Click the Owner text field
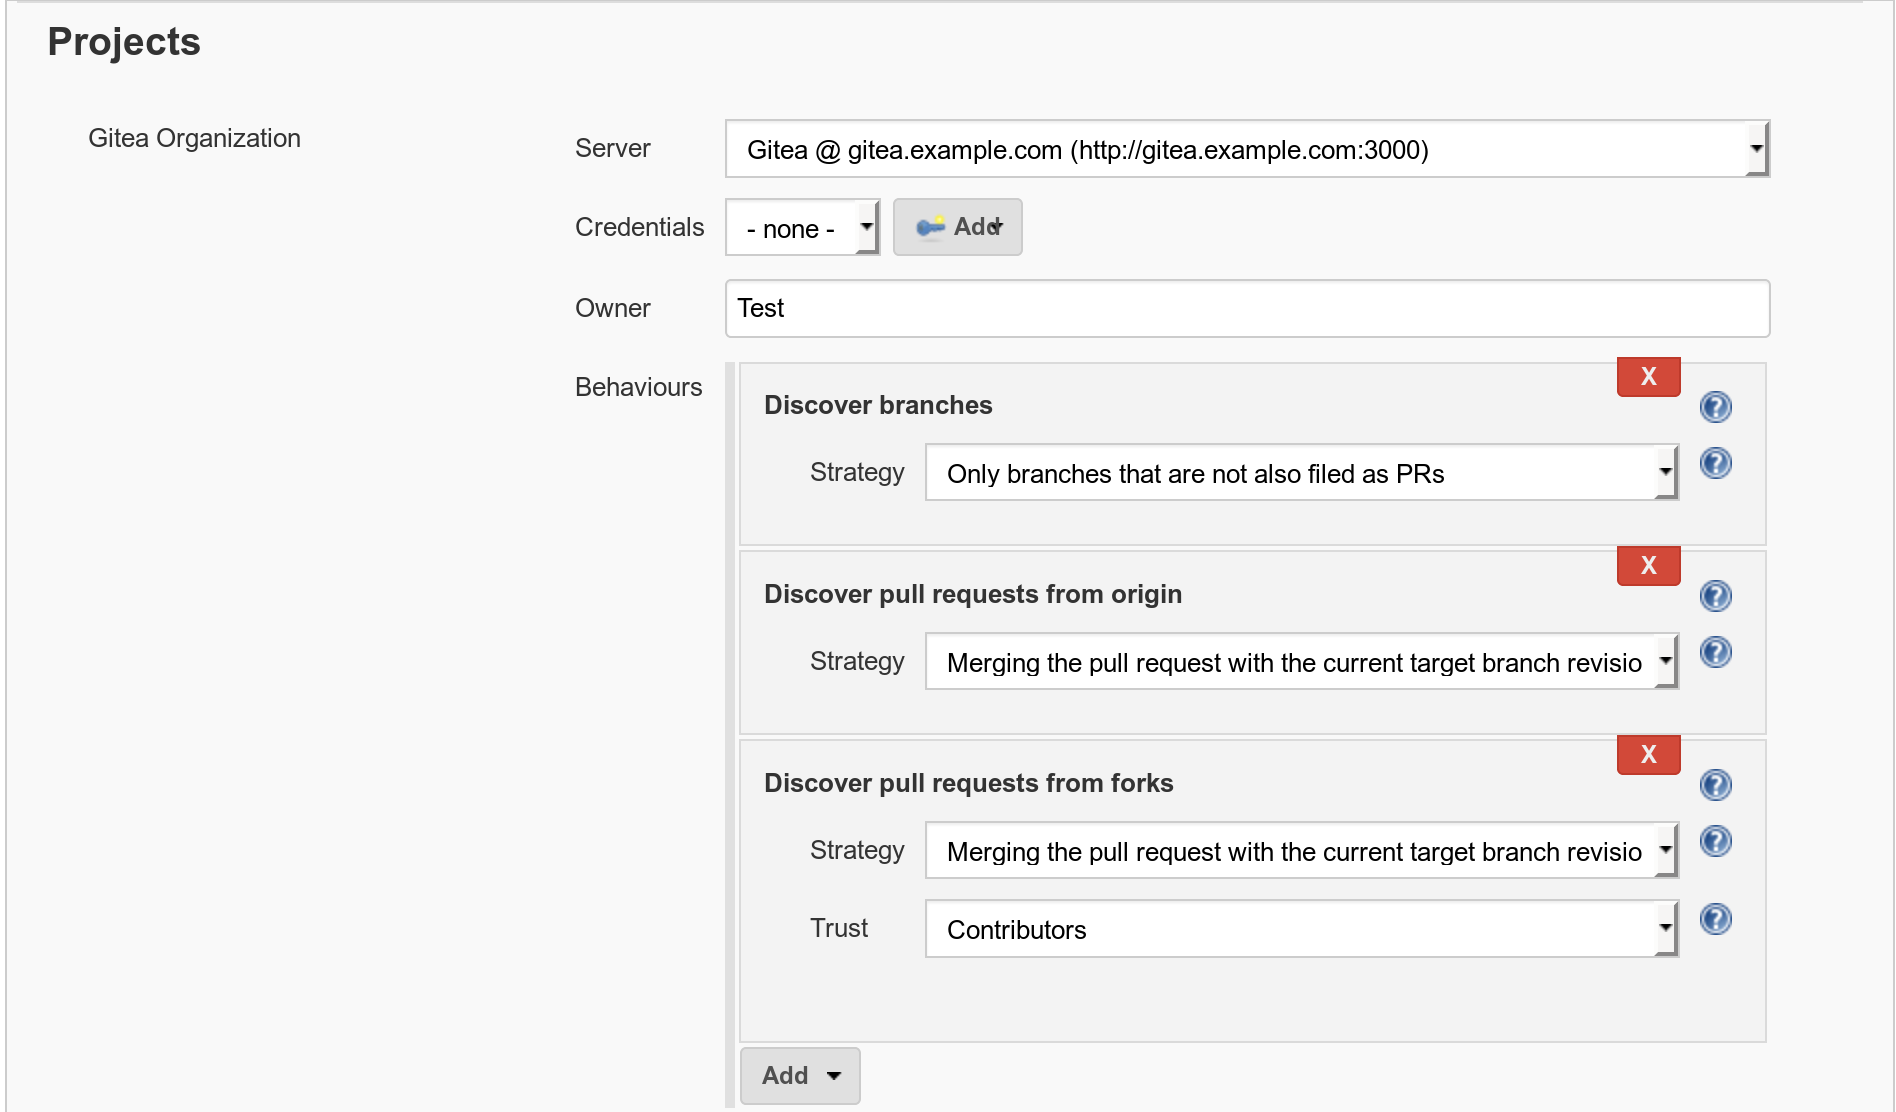 click(1246, 309)
